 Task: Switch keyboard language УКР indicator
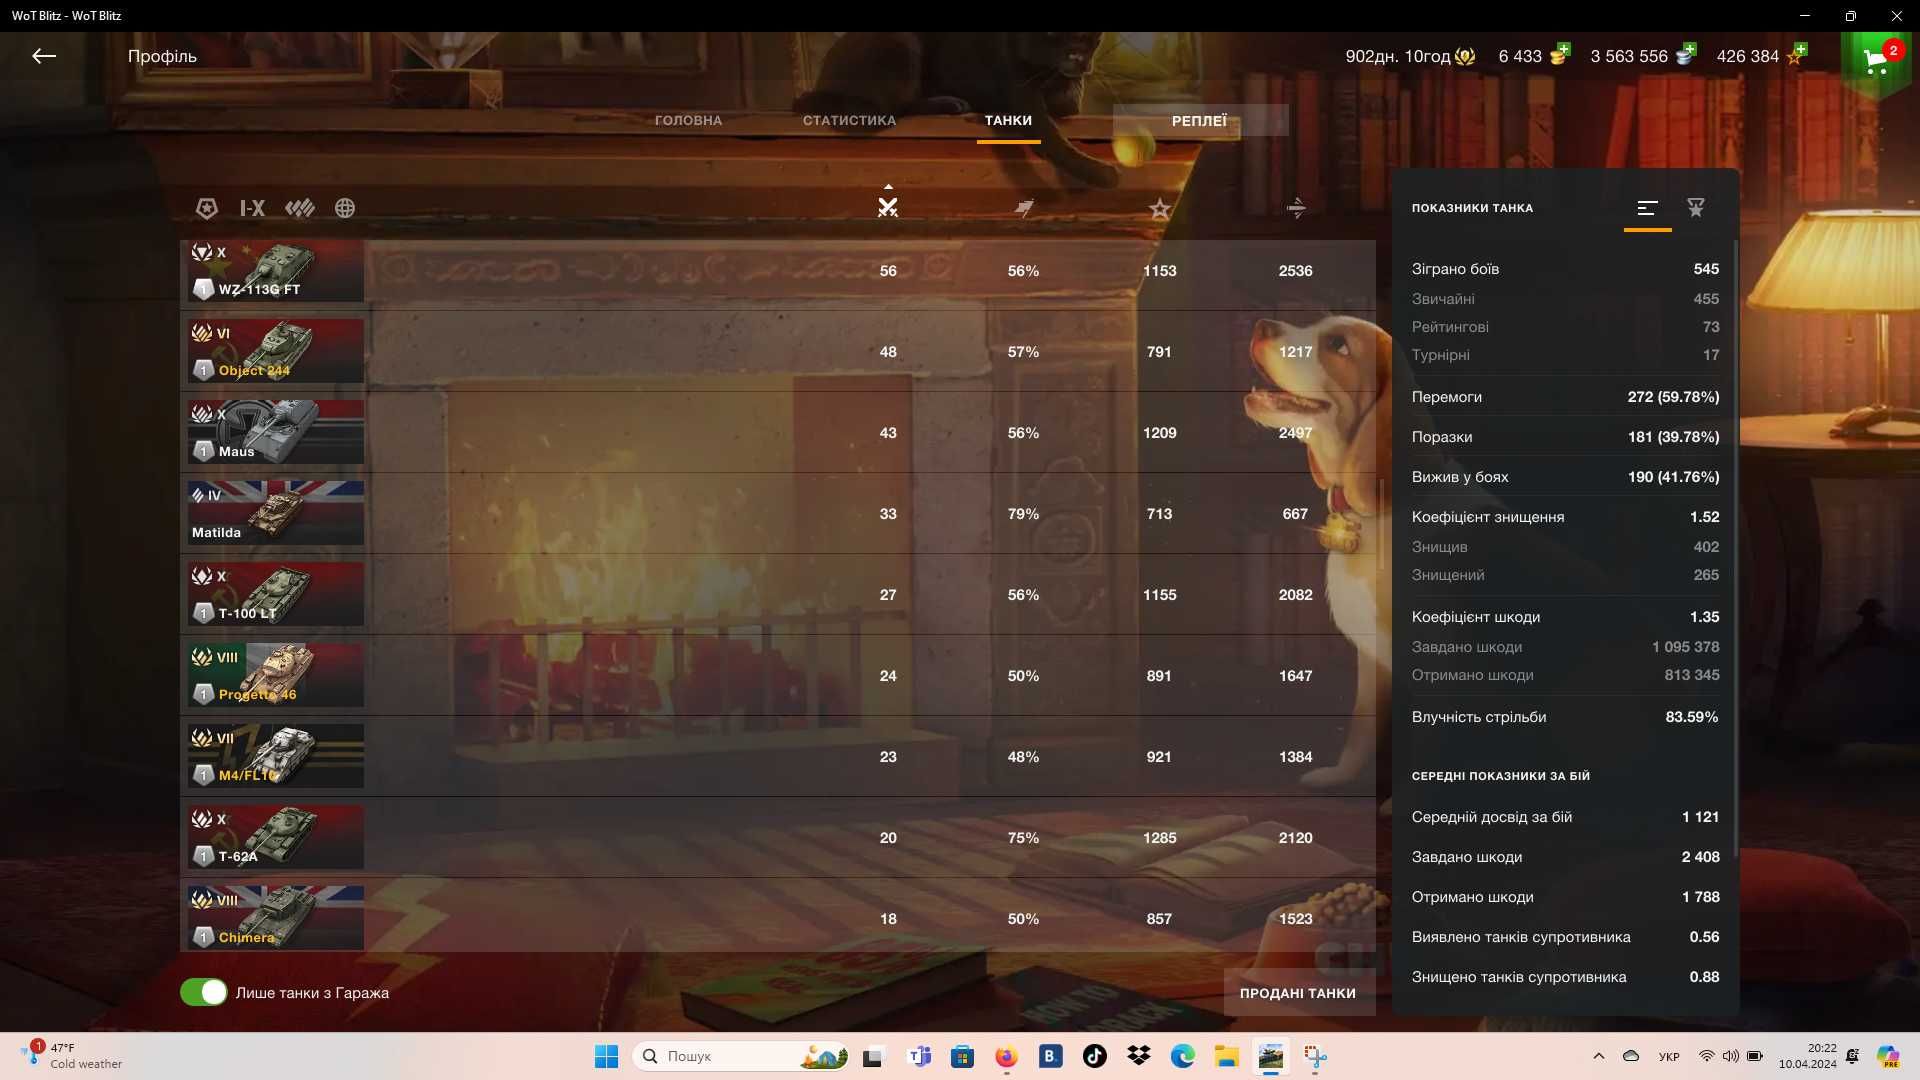[1669, 1056]
